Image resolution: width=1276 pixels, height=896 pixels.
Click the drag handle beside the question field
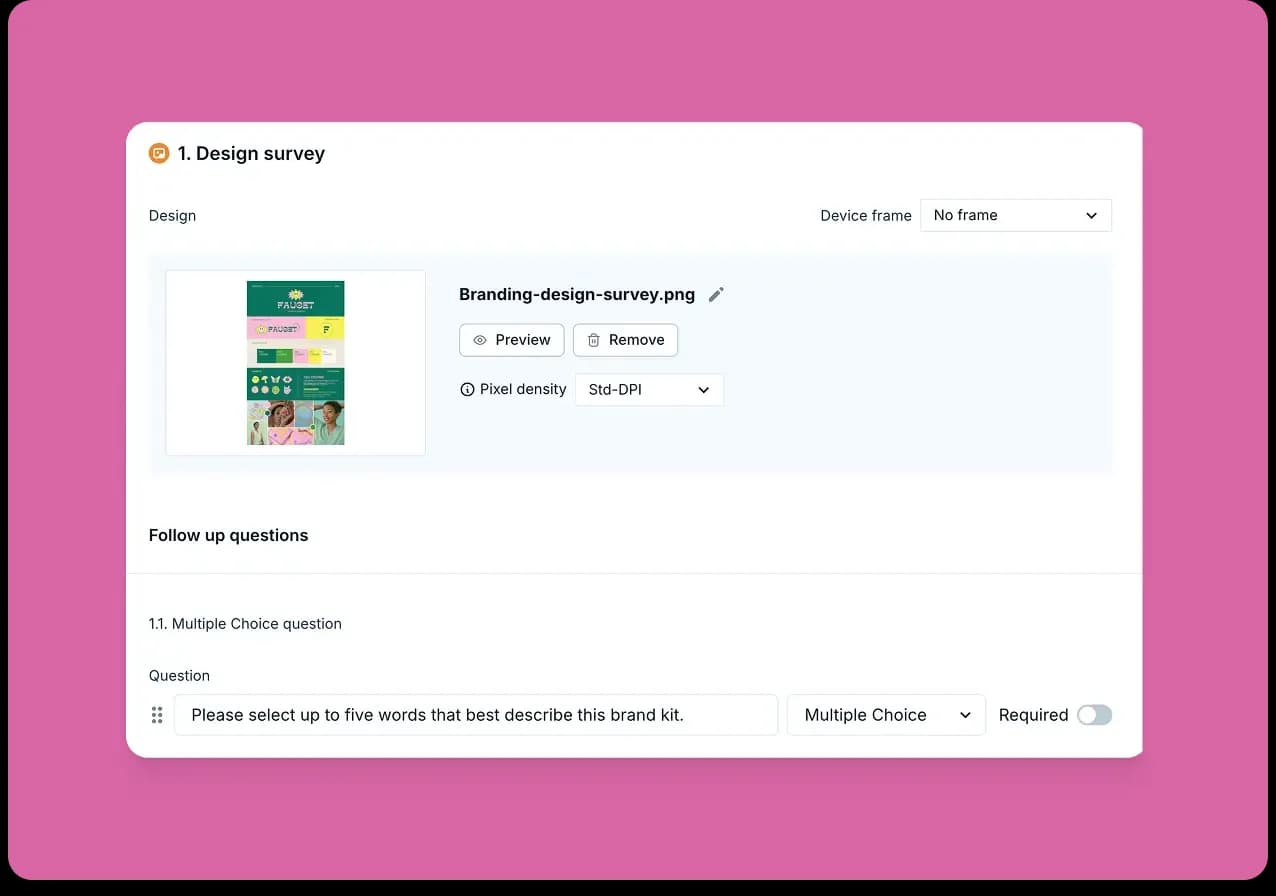click(157, 715)
